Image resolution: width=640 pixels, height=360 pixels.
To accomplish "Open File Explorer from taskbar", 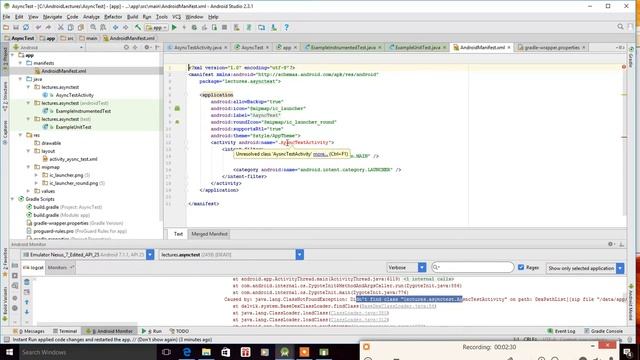I will point(206,352).
